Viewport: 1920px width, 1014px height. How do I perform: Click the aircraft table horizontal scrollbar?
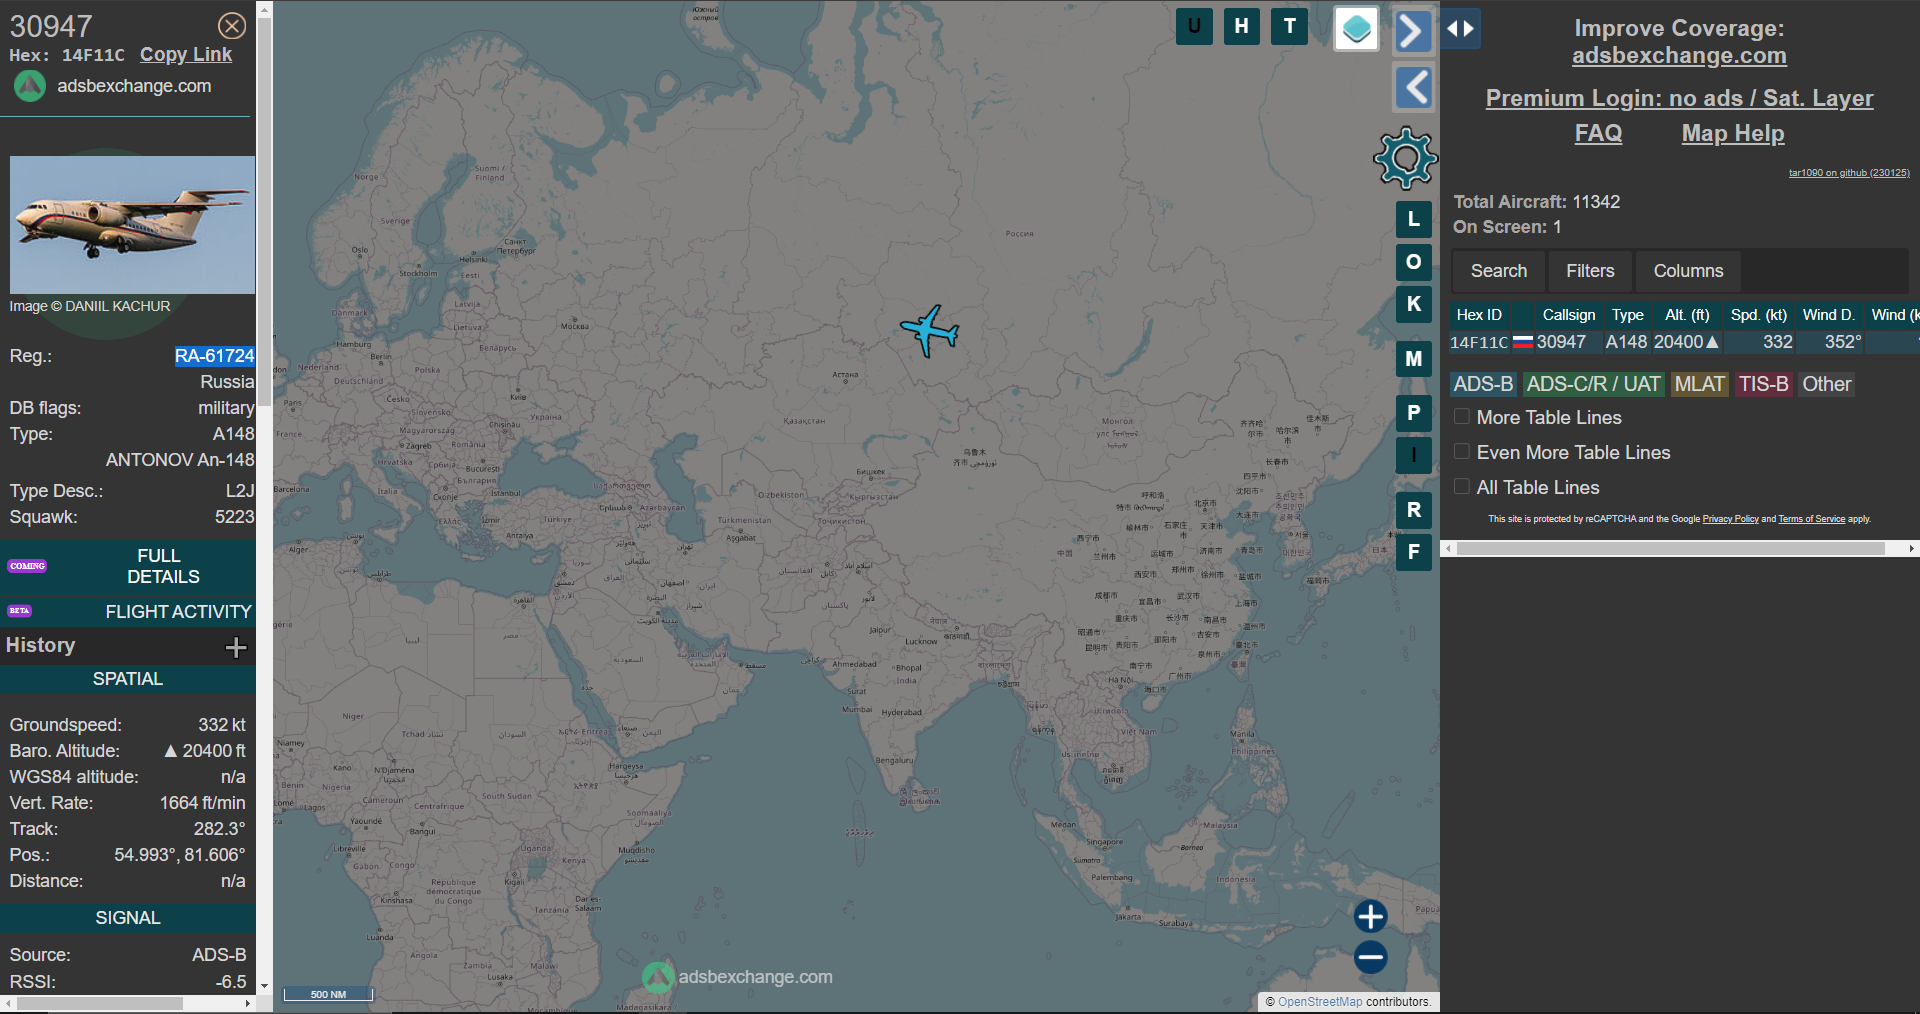point(1670,549)
